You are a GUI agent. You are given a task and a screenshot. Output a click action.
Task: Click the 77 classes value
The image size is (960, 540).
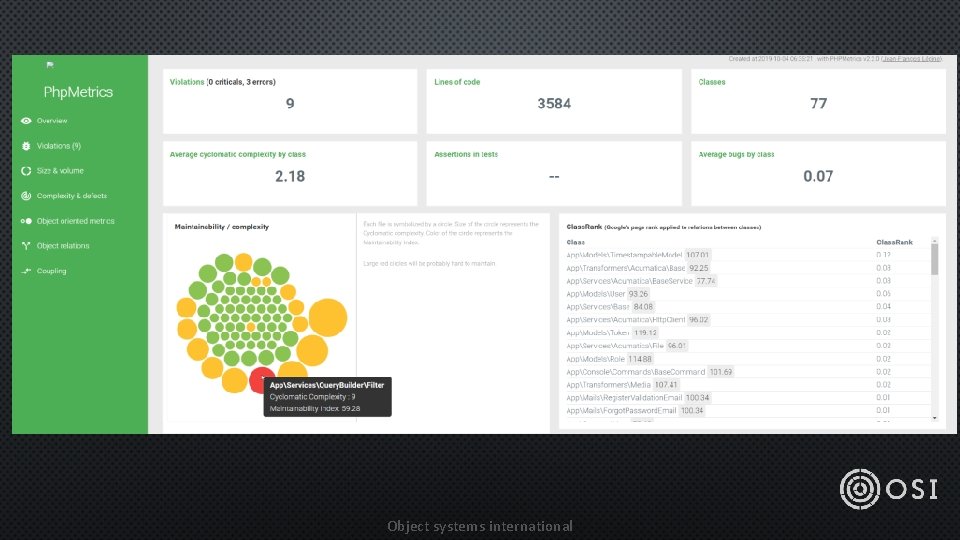(819, 103)
